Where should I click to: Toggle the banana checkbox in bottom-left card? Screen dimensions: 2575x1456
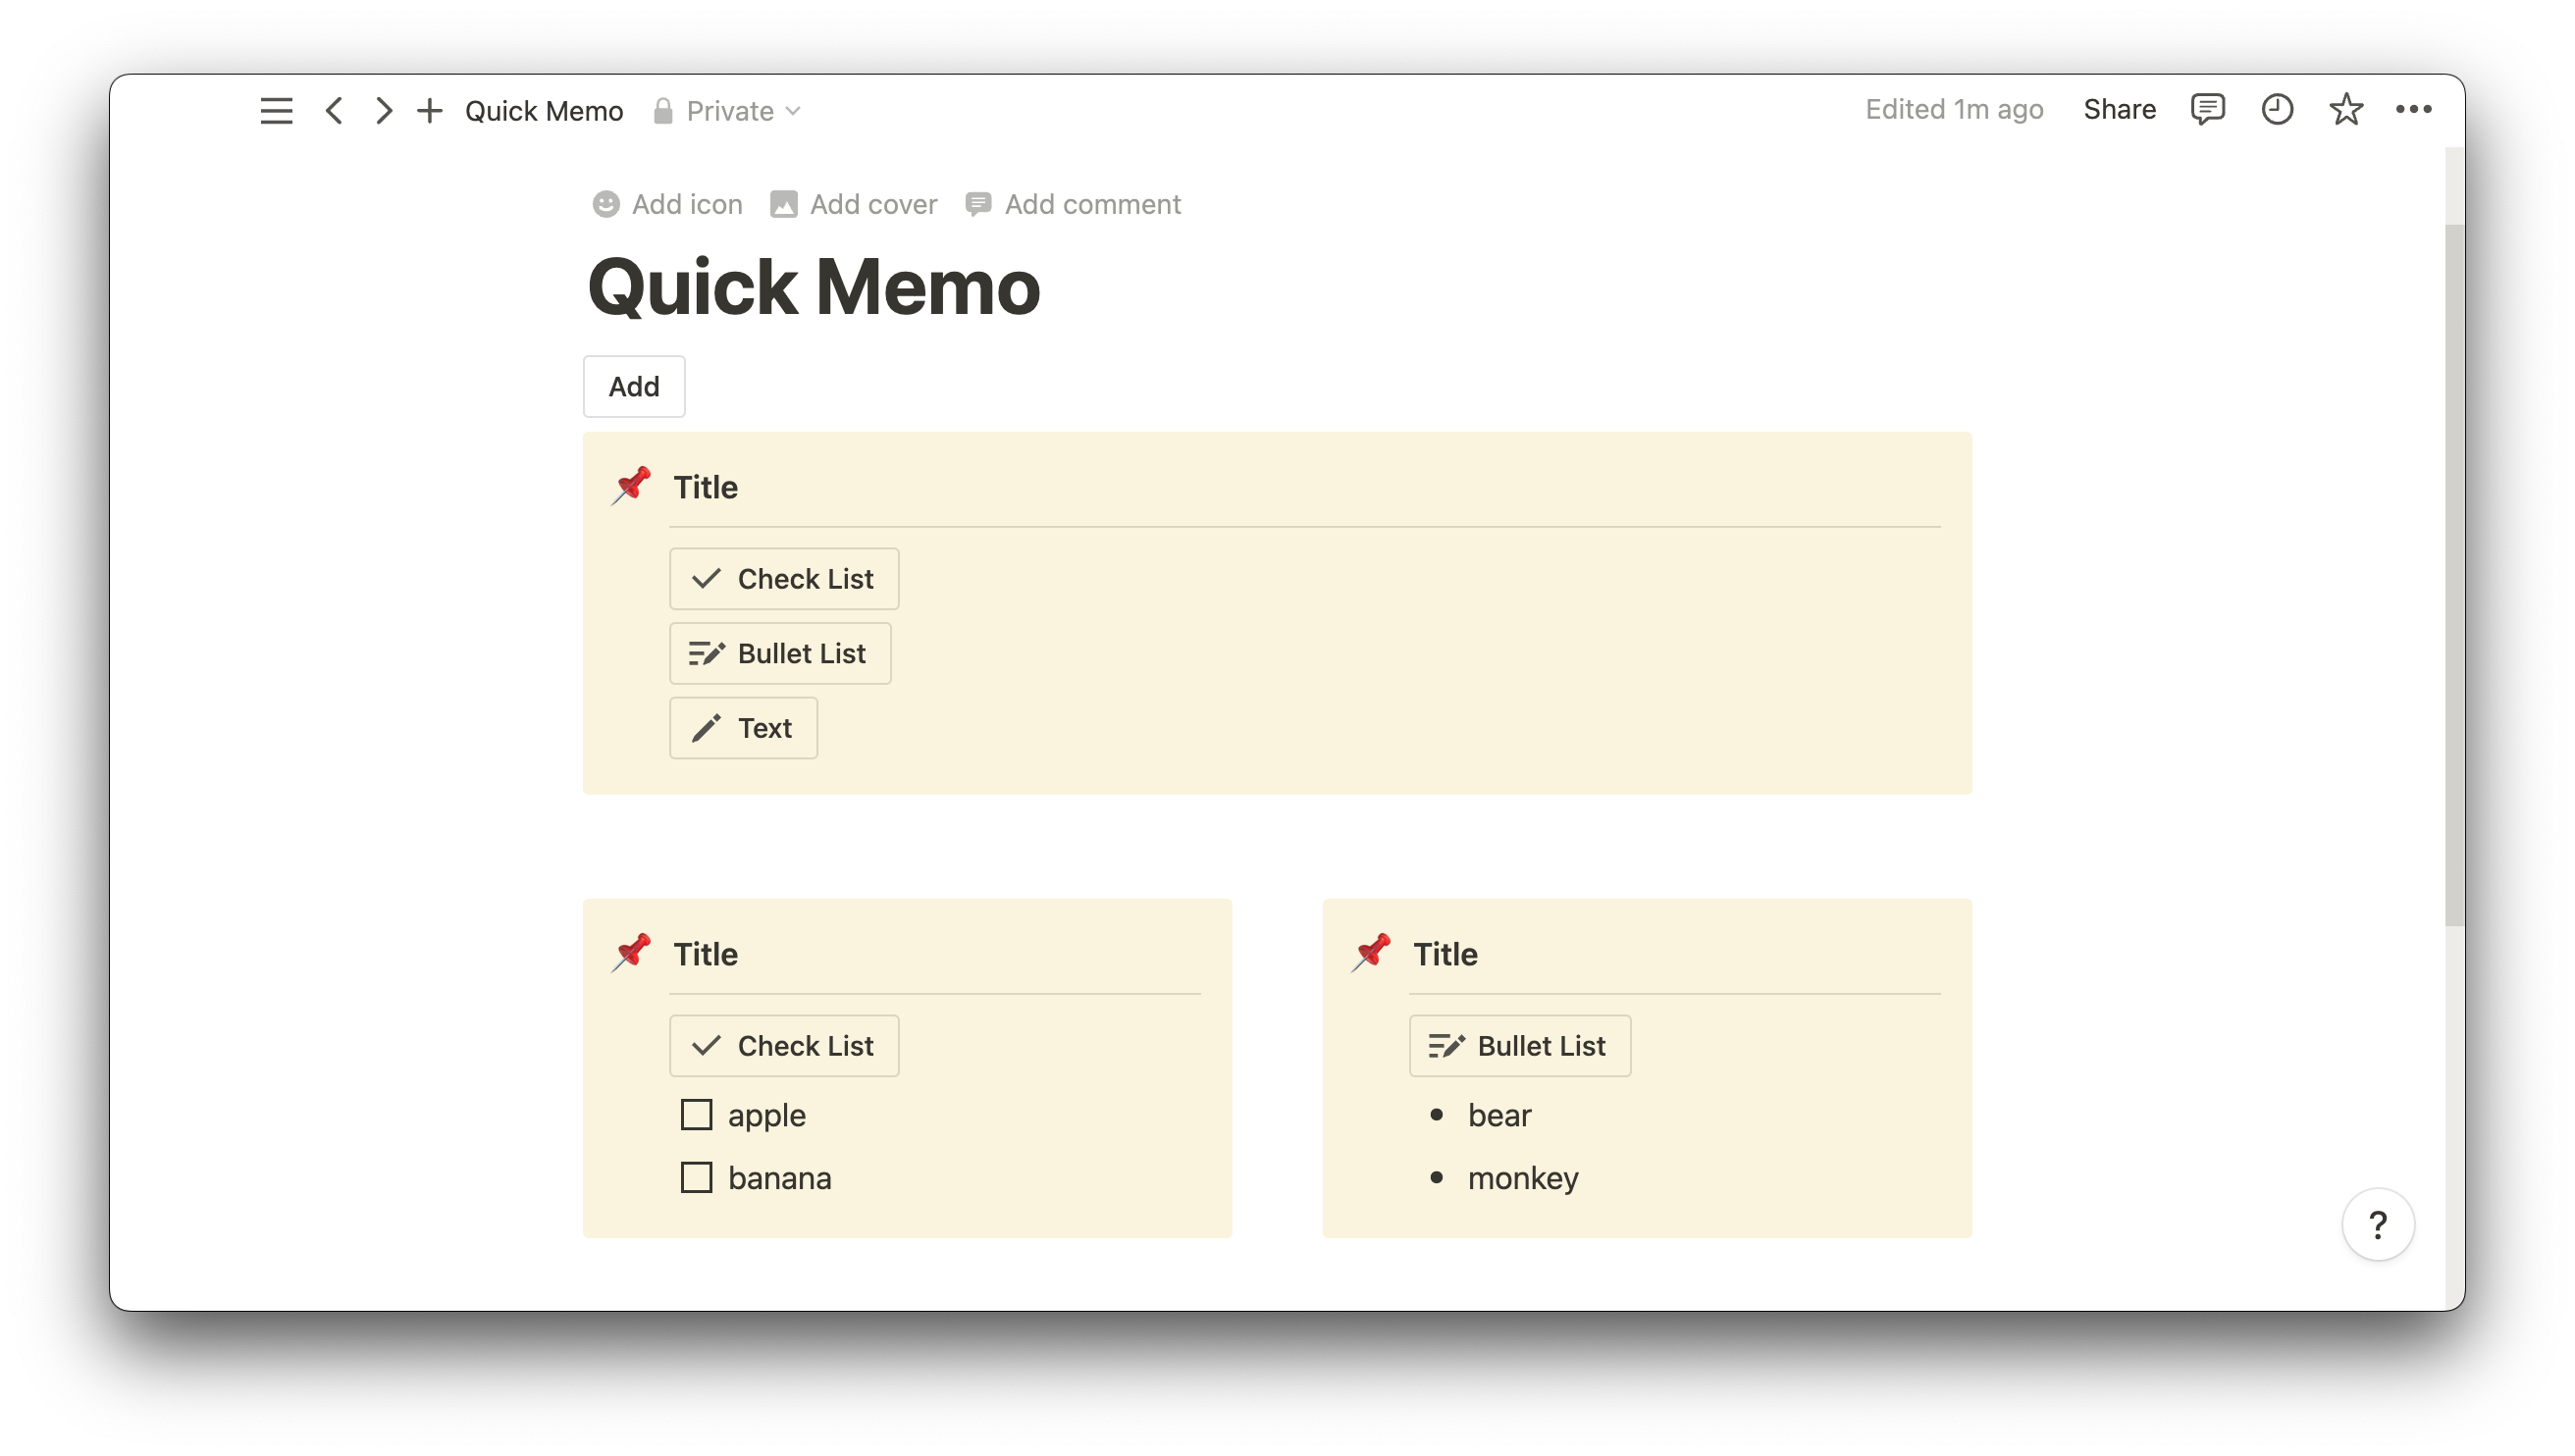(697, 1174)
